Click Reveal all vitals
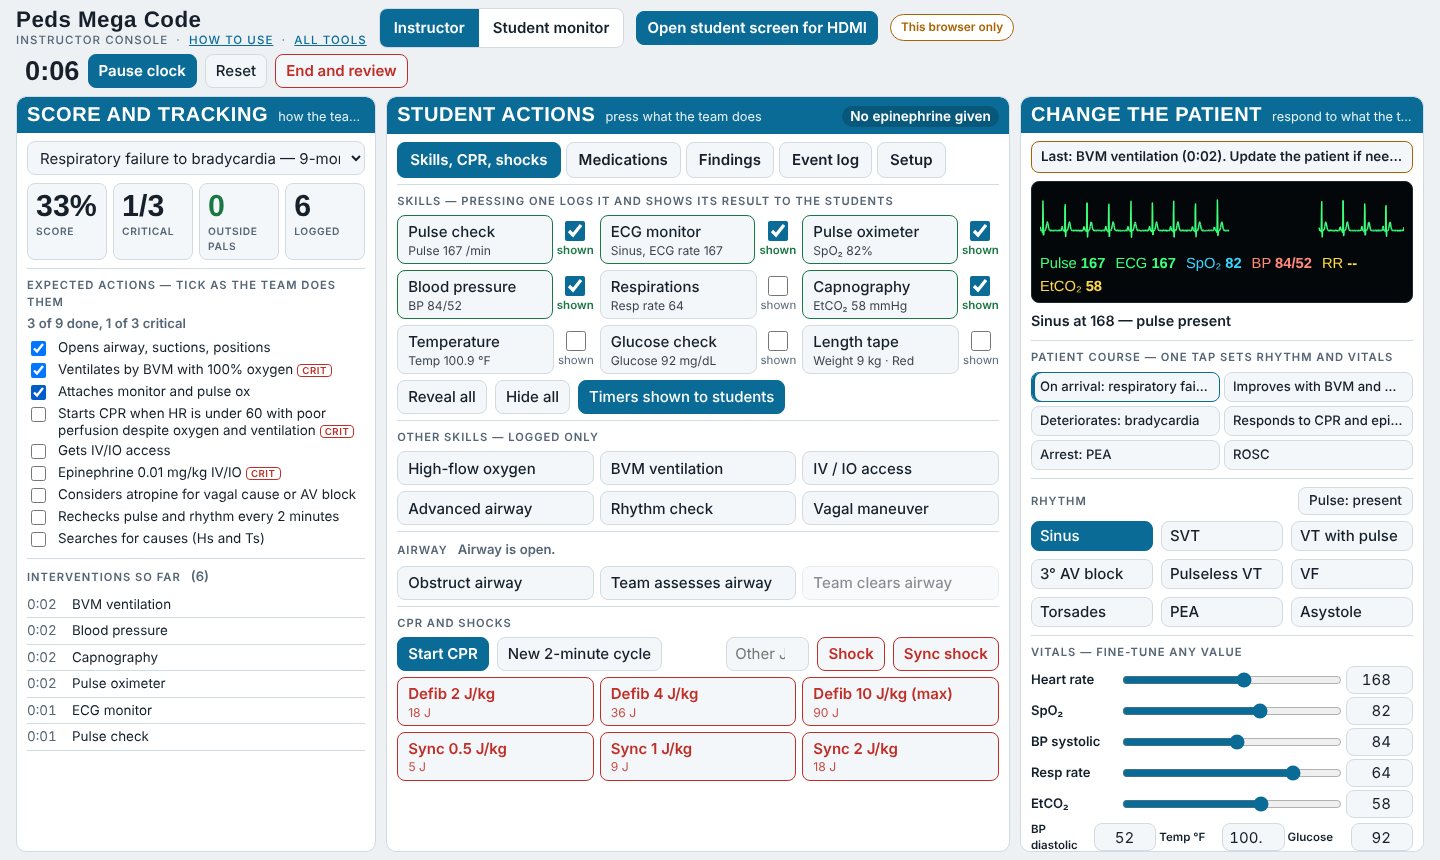The height and width of the screenshot is (860, 1440). coord(442,397)
